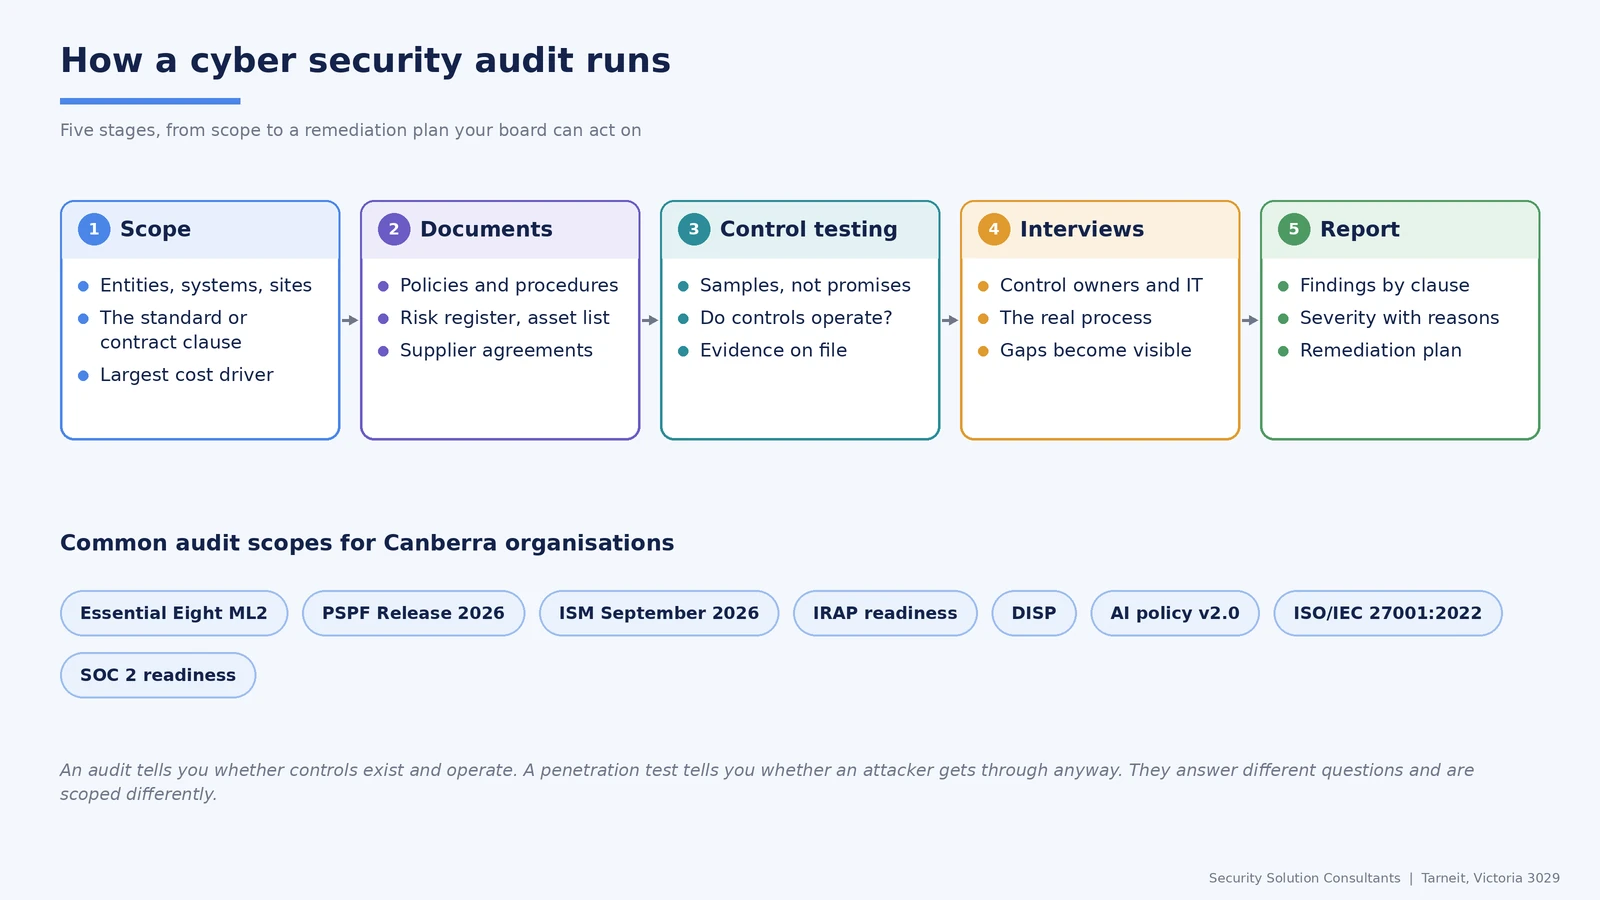
Task: Click "Samples, not promises" bullet text
Action: click(805, 285)
